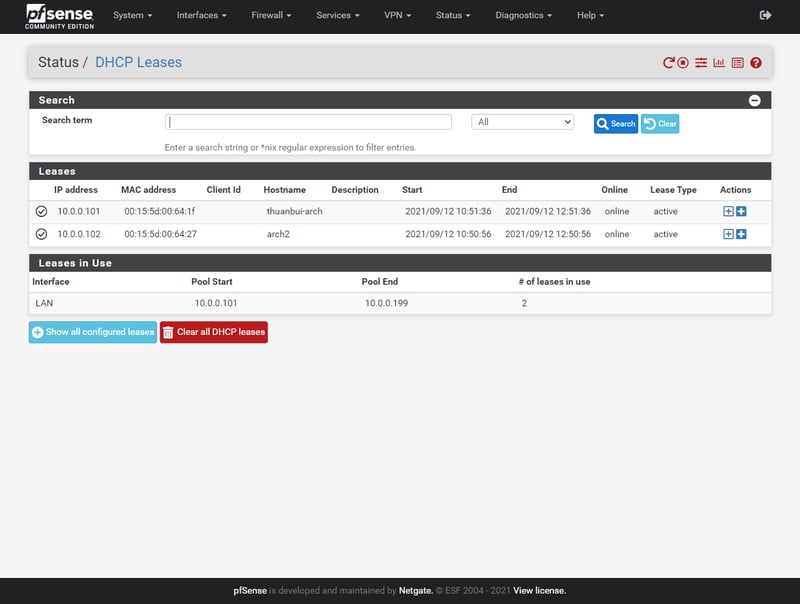Open the 'All' search field dropdown
Image resolution: width=800 pixels, height=604 pixels.
coord(523,122)
